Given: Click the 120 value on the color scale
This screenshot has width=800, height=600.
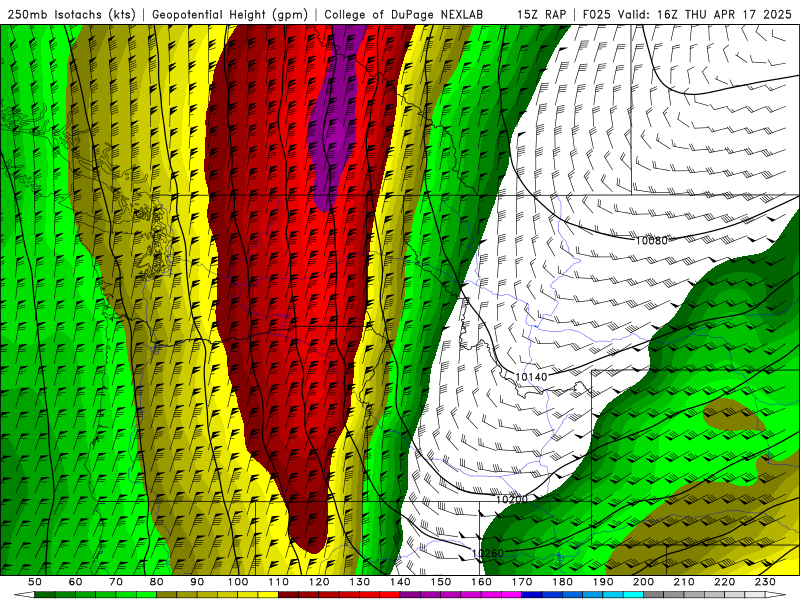Looking at the screenshot, I should (x=319, y=582).
